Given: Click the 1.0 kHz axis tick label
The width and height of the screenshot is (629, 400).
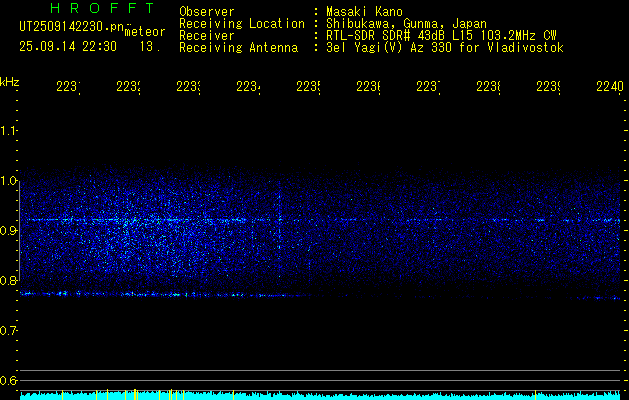Looking at the screenshot, I should click(8, 180).
